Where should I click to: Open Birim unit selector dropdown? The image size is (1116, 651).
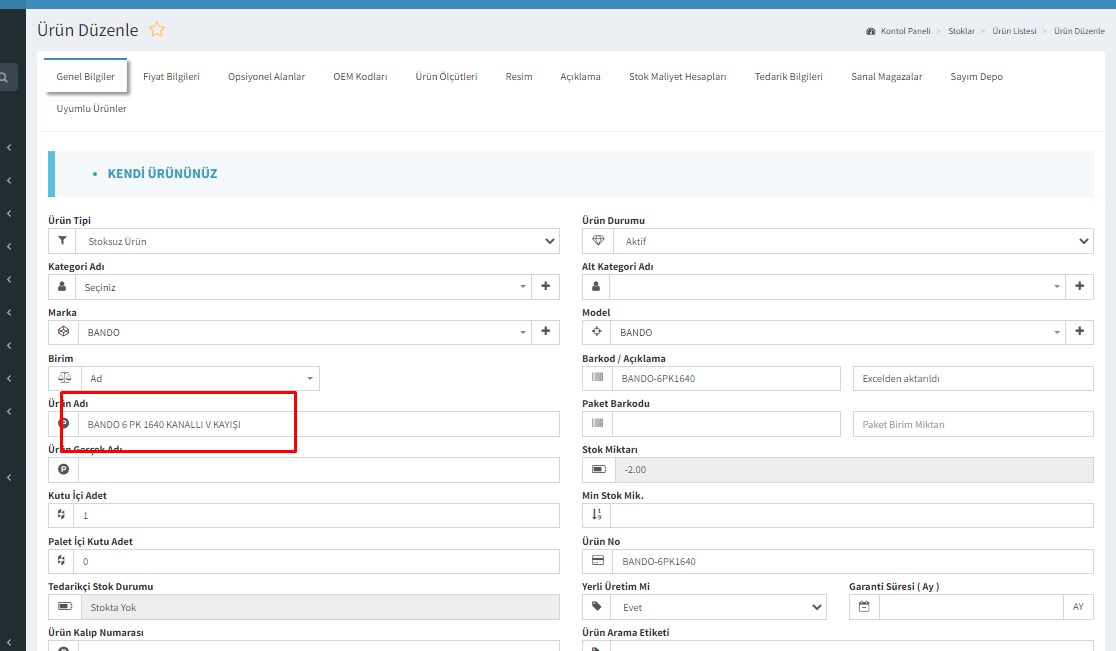(x=198, y=378)
